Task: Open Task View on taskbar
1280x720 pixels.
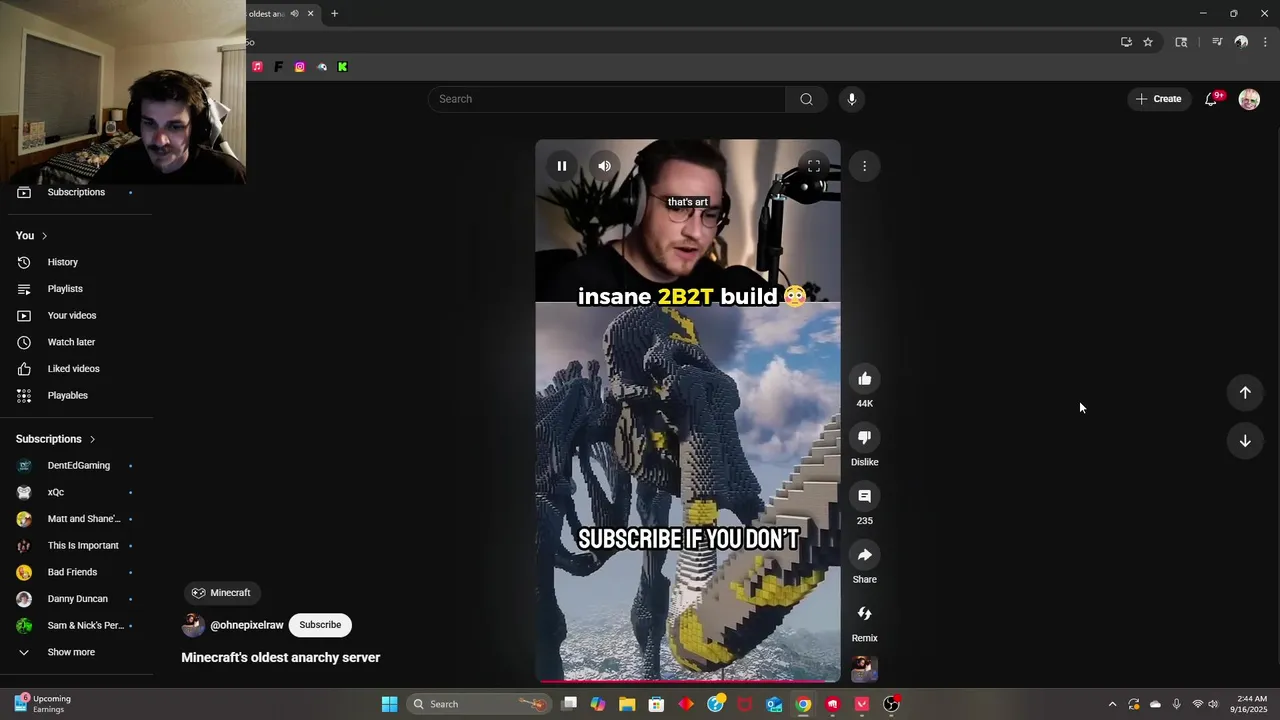Action: [569, 704]
